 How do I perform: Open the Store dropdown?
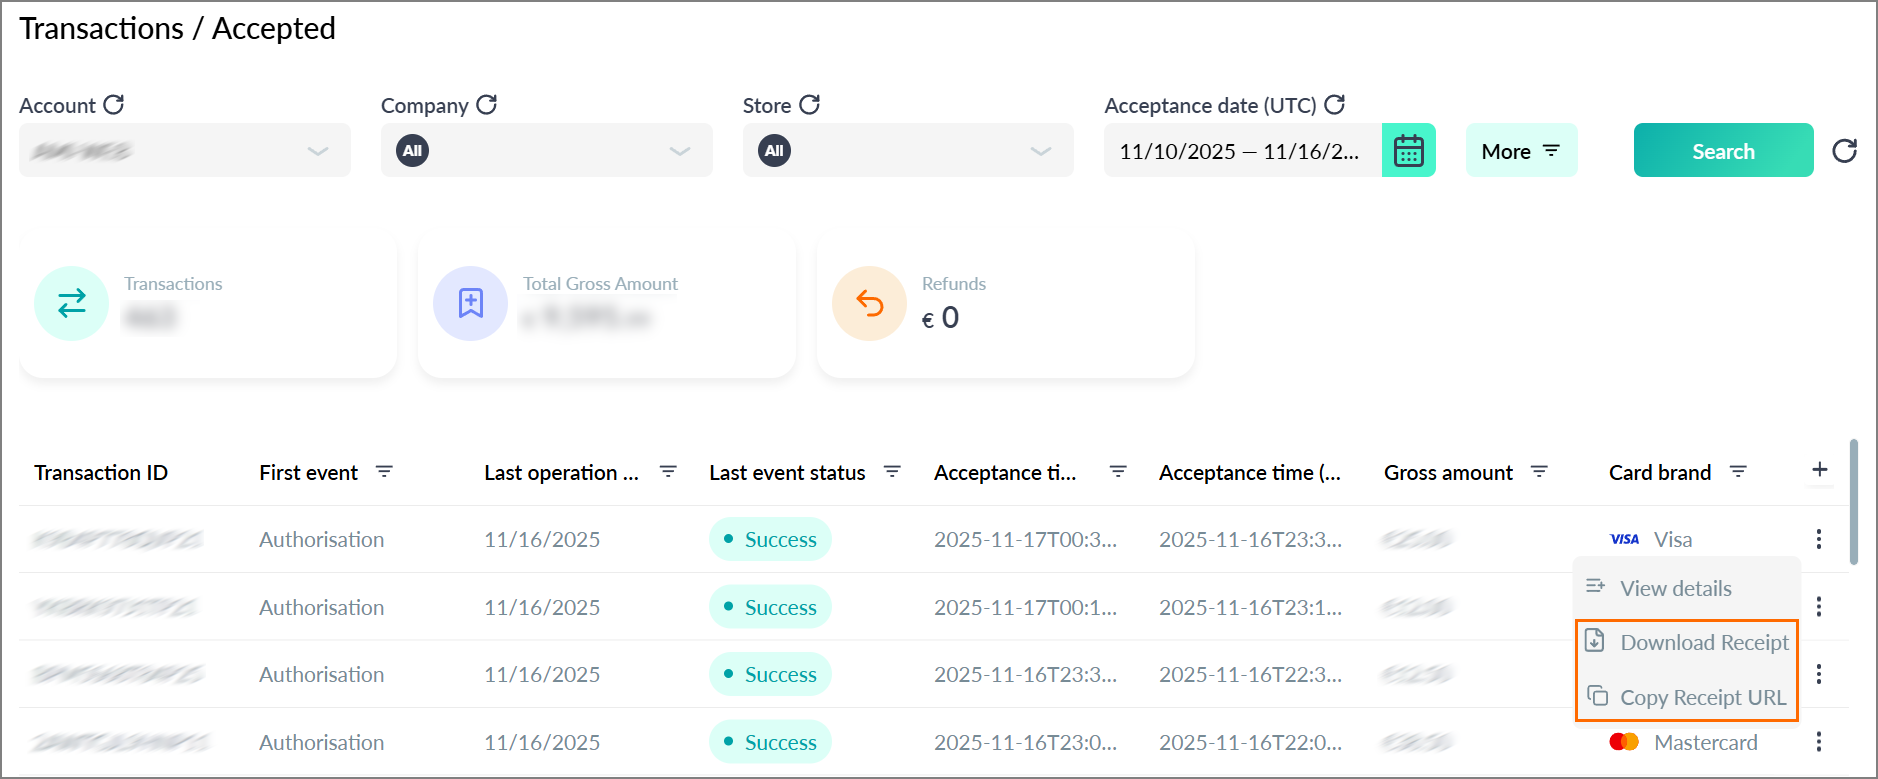[908, 150]
